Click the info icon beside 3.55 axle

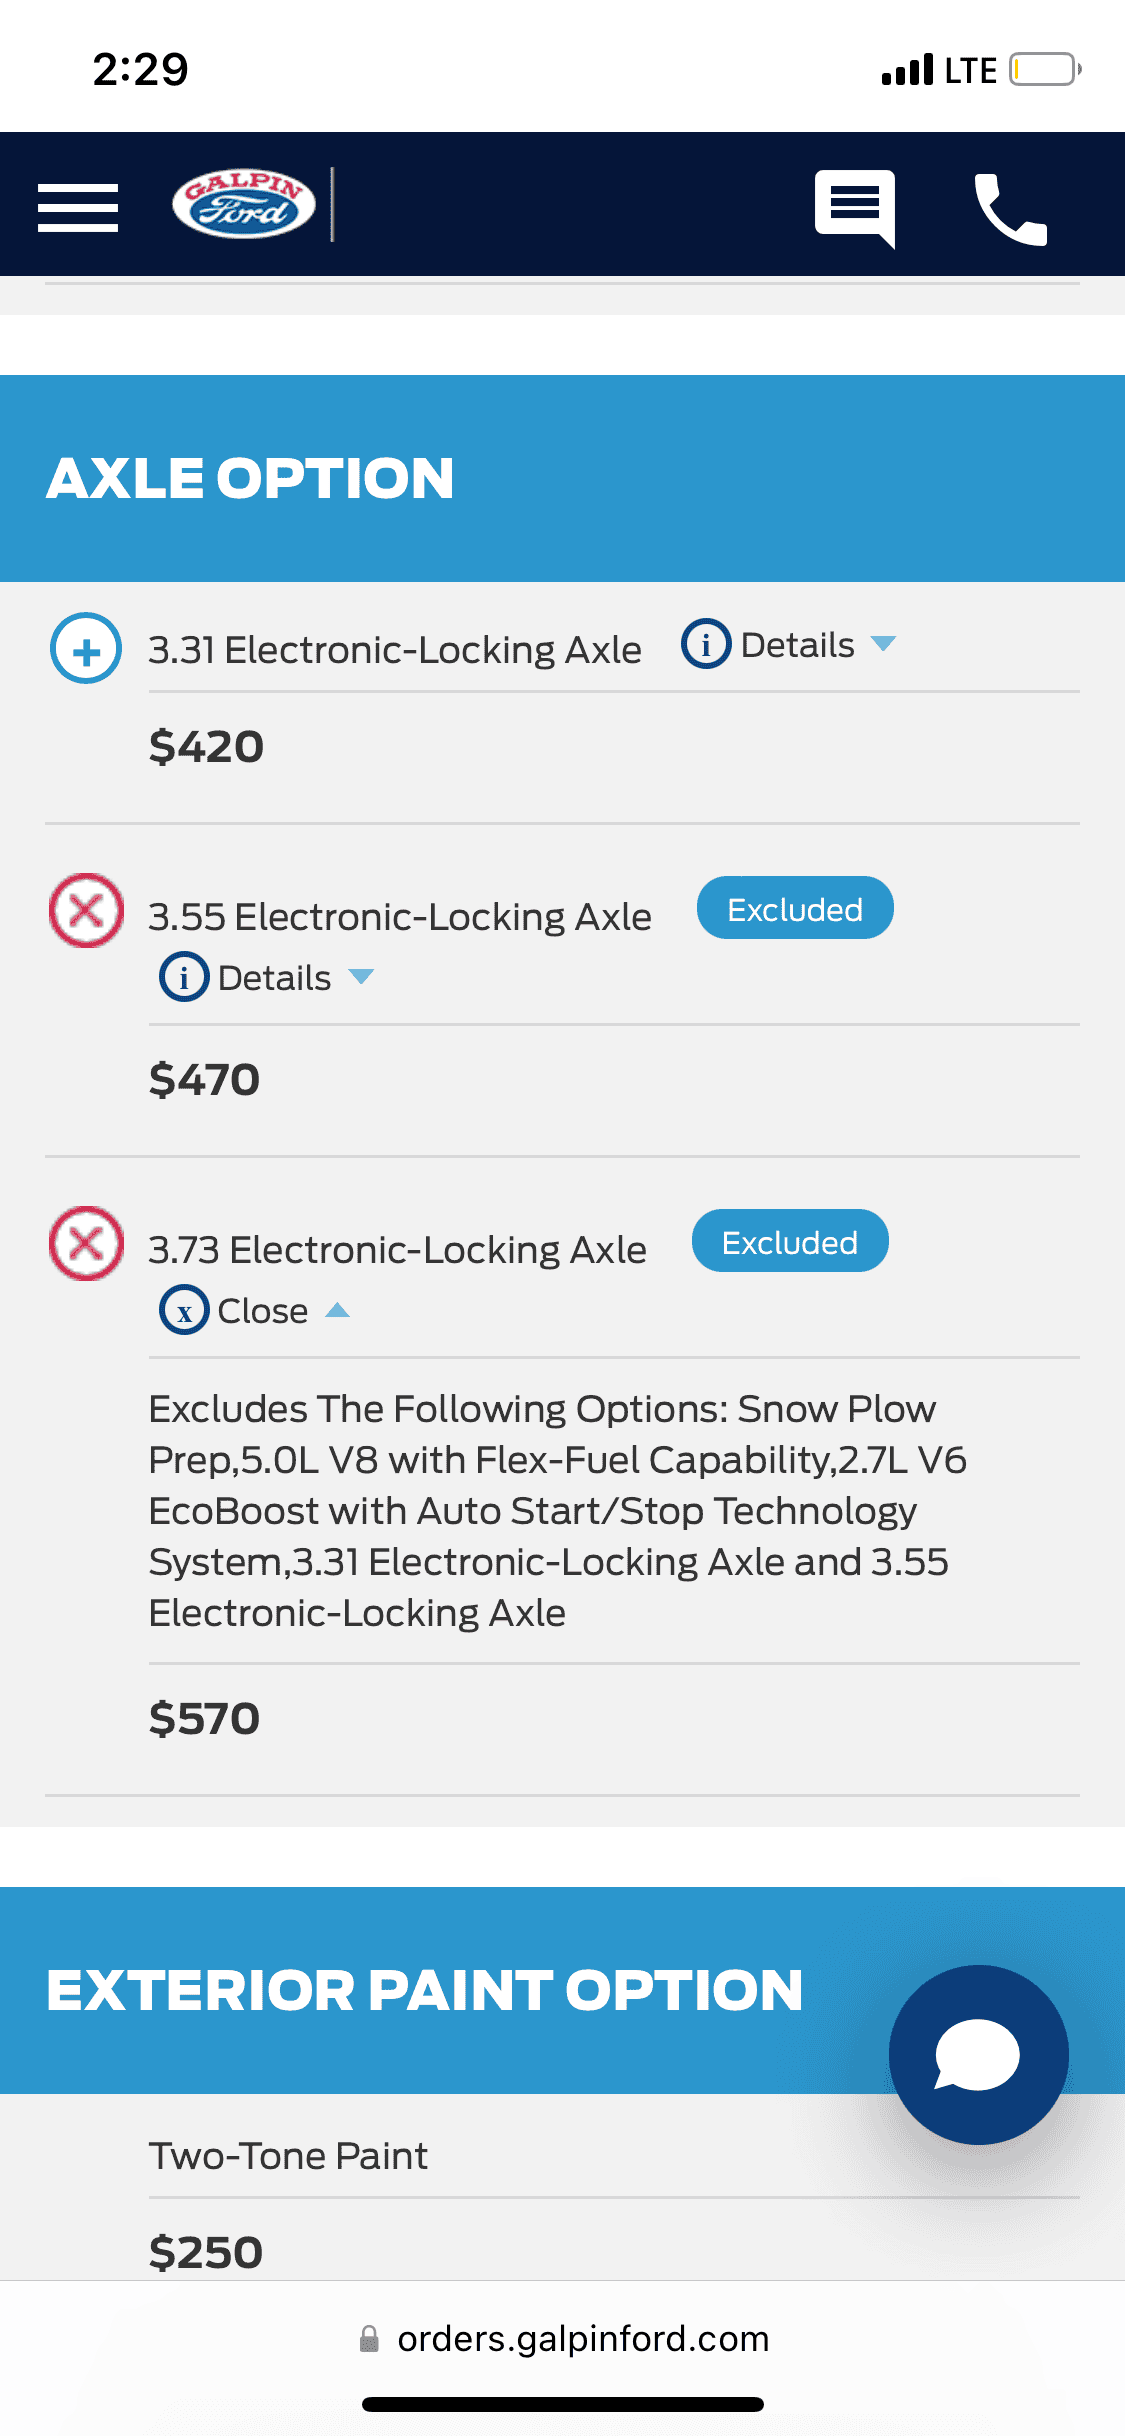point(184,977)
